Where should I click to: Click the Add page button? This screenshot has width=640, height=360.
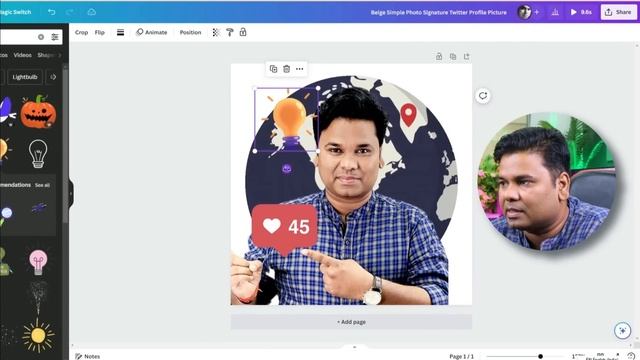pos(351,322)
